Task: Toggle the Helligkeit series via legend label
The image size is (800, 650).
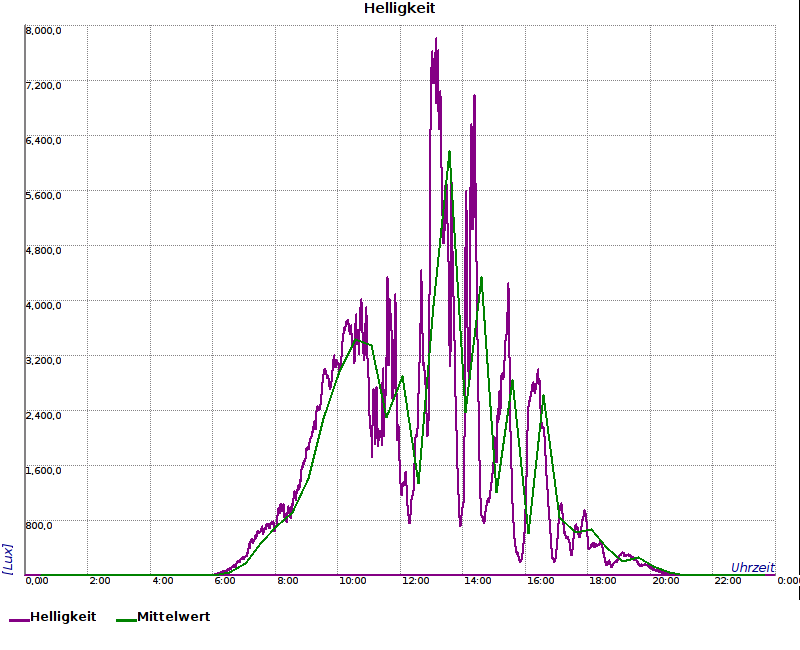Action: pos(63,617)
